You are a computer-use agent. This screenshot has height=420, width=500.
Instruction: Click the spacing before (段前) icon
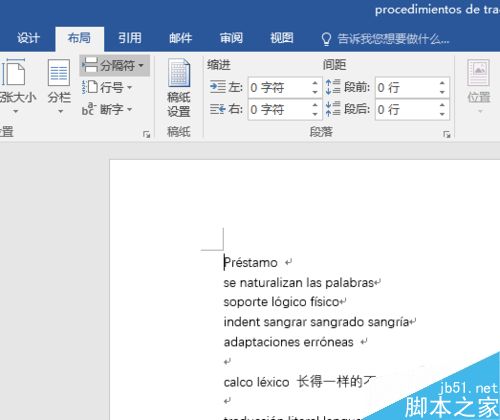[333, 87]
